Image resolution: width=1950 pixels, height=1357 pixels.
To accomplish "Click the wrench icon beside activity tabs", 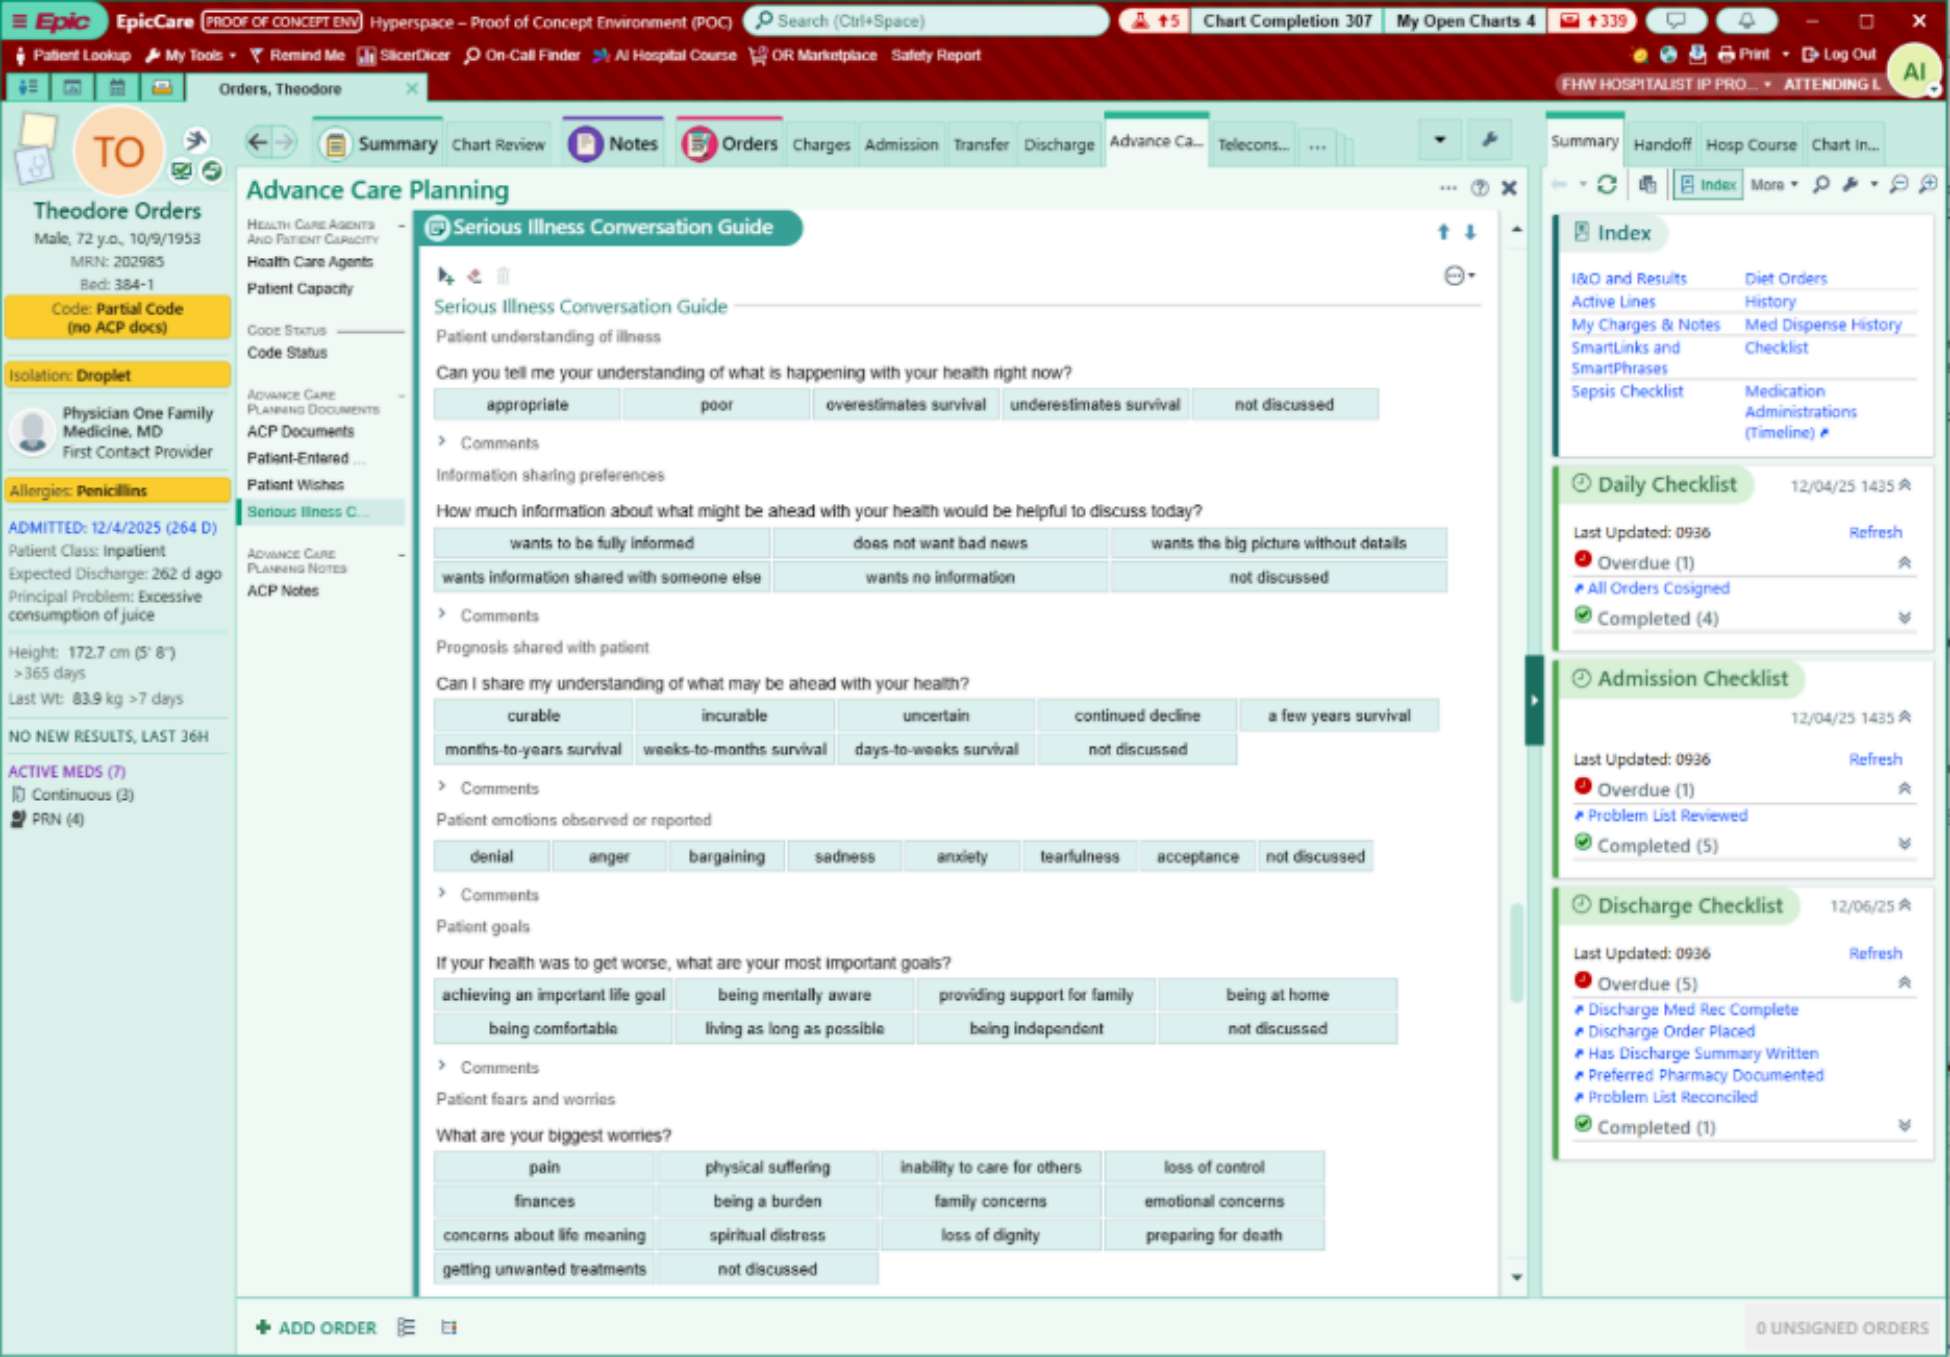I will point(1489,140).
